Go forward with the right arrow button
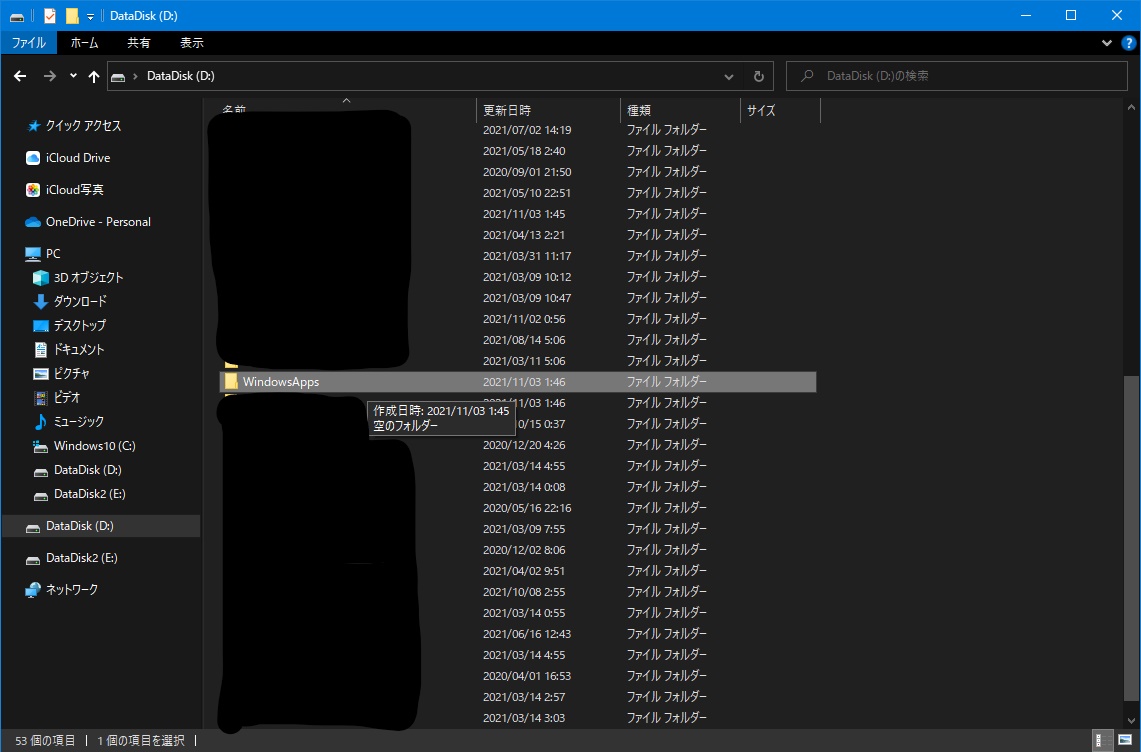 (x=49, y=76)
